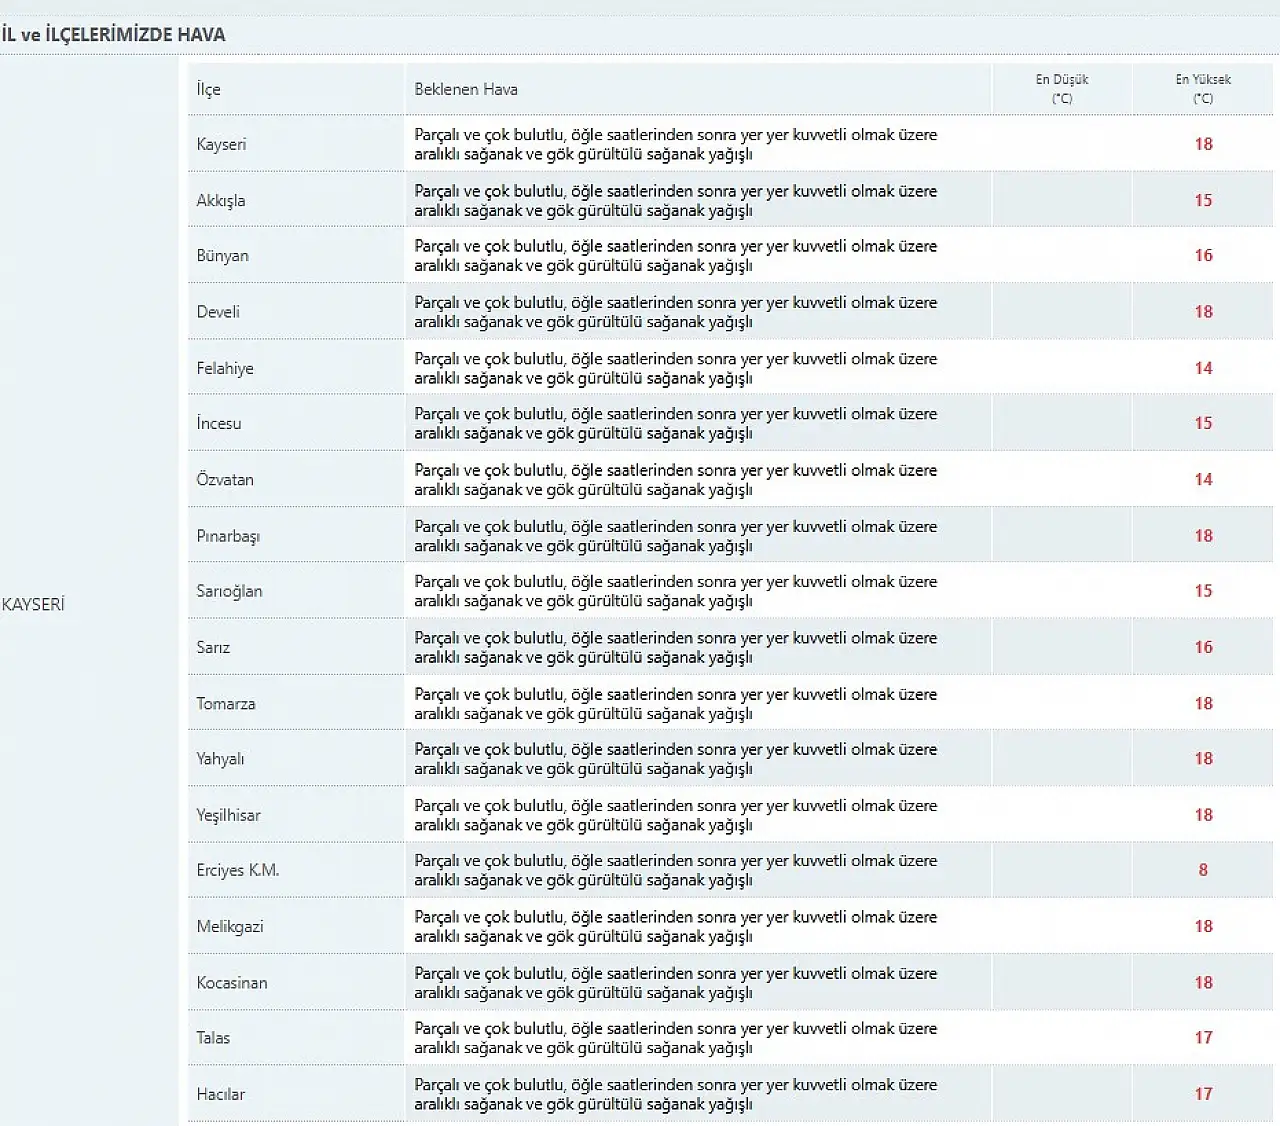Screen dimensions: 1280x1126
Task: Click the forecast text in Erciyes K.M. row
Action: tap(676, 870)
